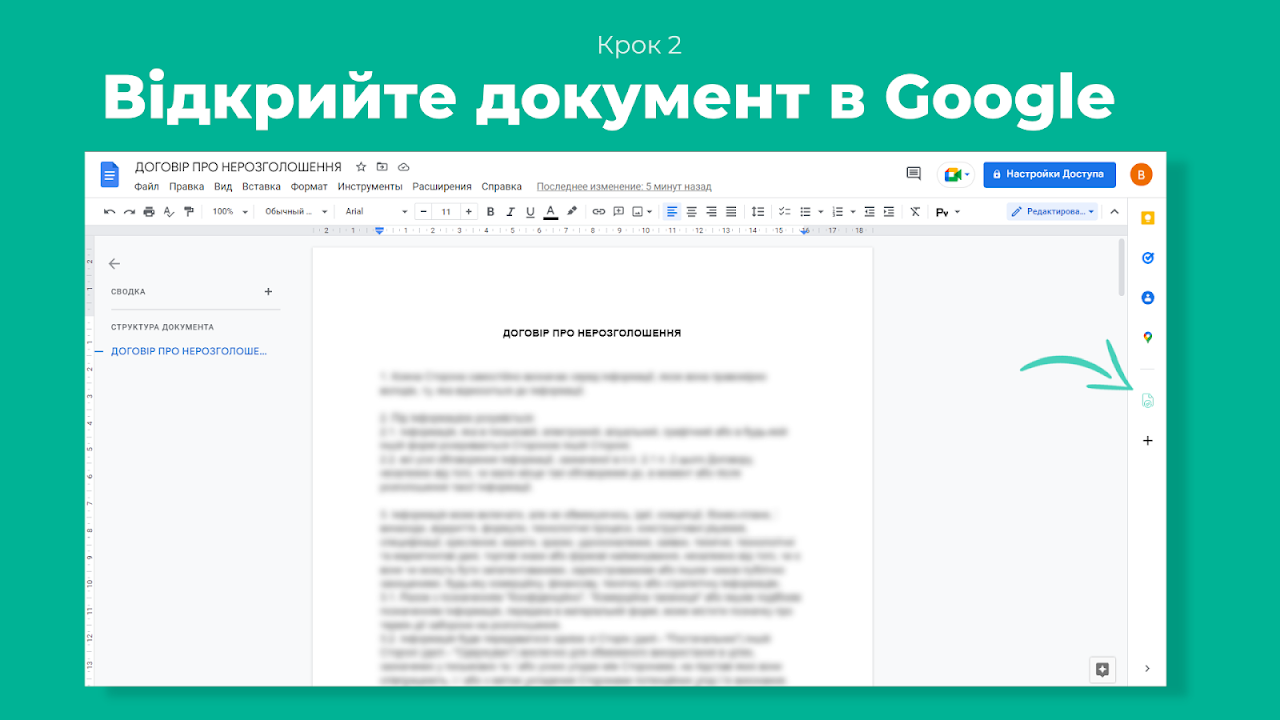Expand the bulleted list options arrow

click(x=821, y=212)
